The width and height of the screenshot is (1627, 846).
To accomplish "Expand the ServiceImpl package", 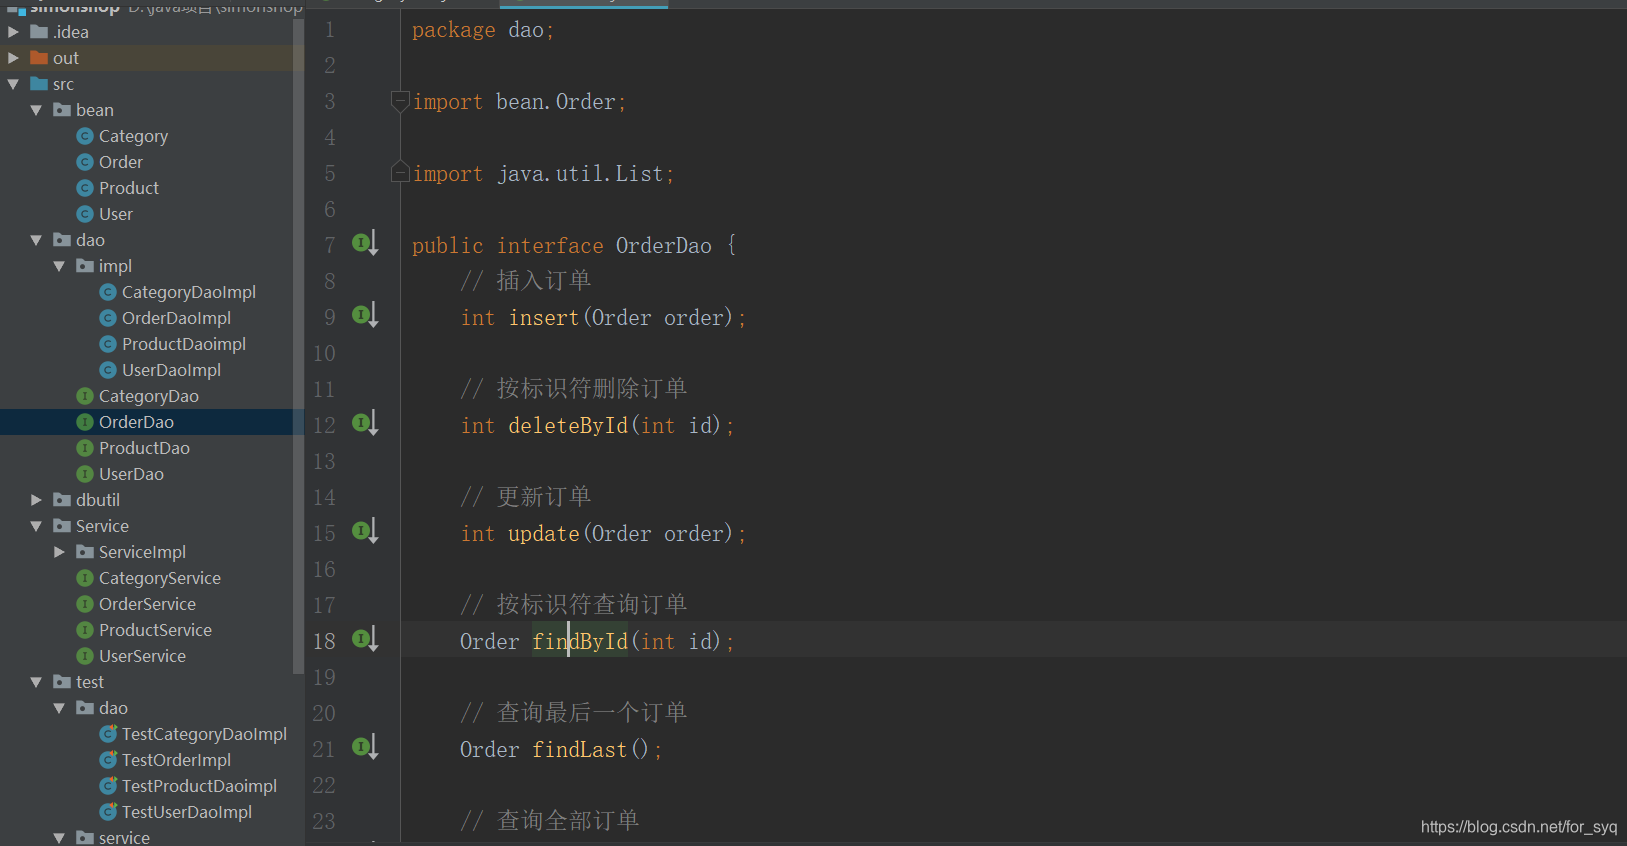I will tap(59, 552).
